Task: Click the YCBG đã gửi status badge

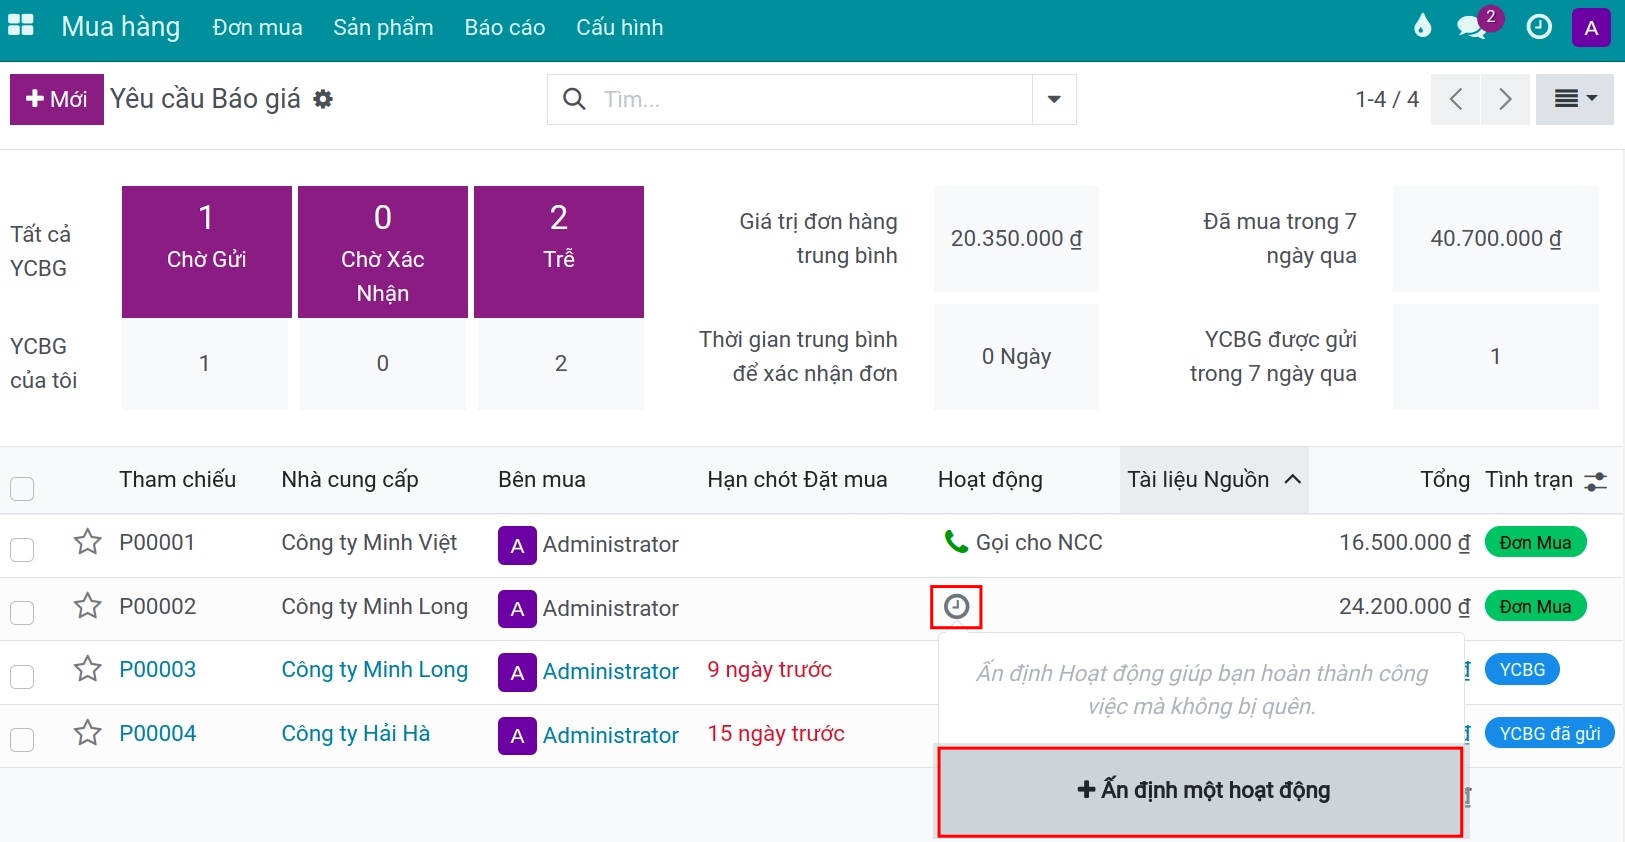Action: coord(1549,734)
